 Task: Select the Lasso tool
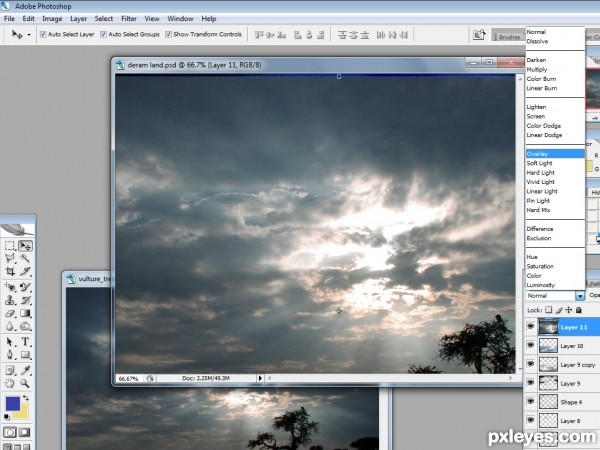(x=10, y=258)
